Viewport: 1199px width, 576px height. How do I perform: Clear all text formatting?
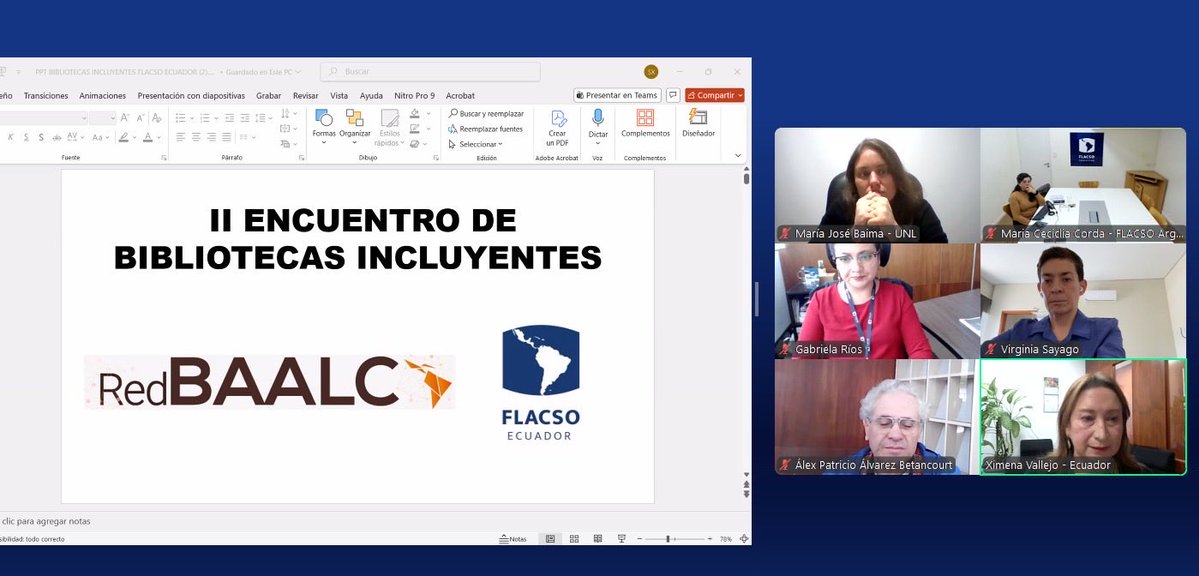(x=157, y=118)
